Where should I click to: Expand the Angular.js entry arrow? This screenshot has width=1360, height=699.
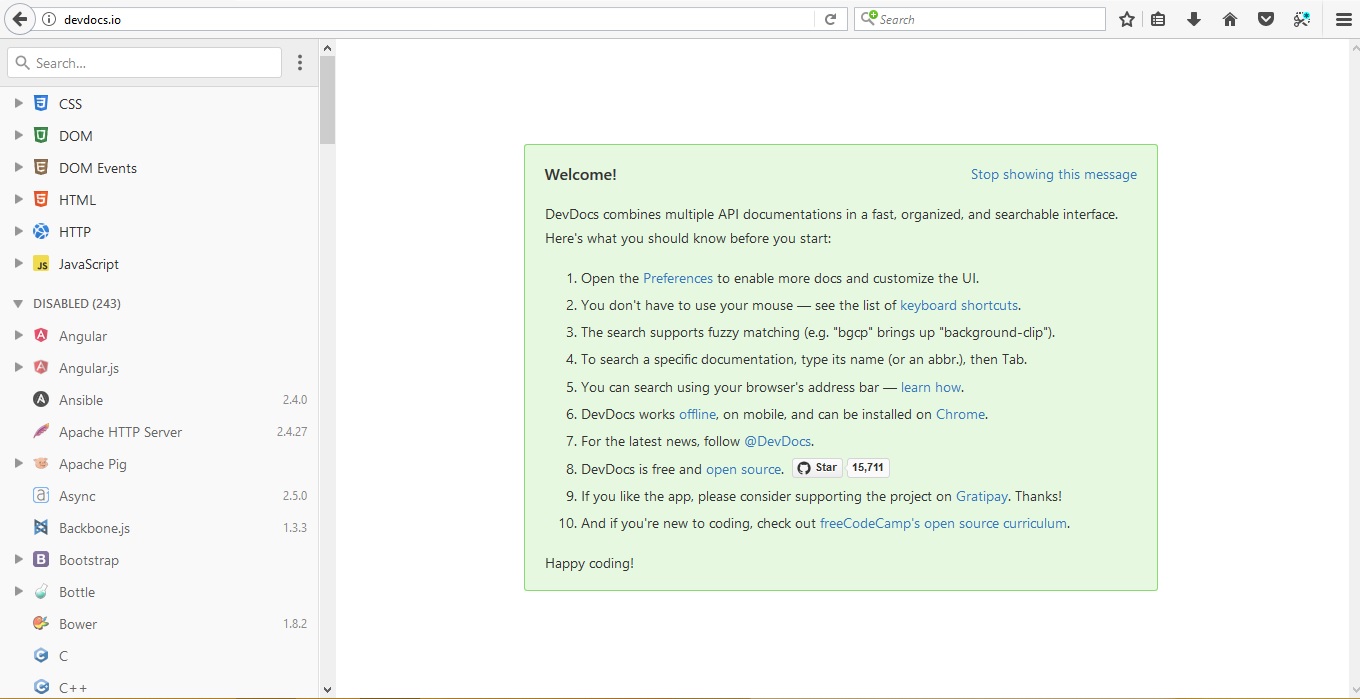(18, 368)
